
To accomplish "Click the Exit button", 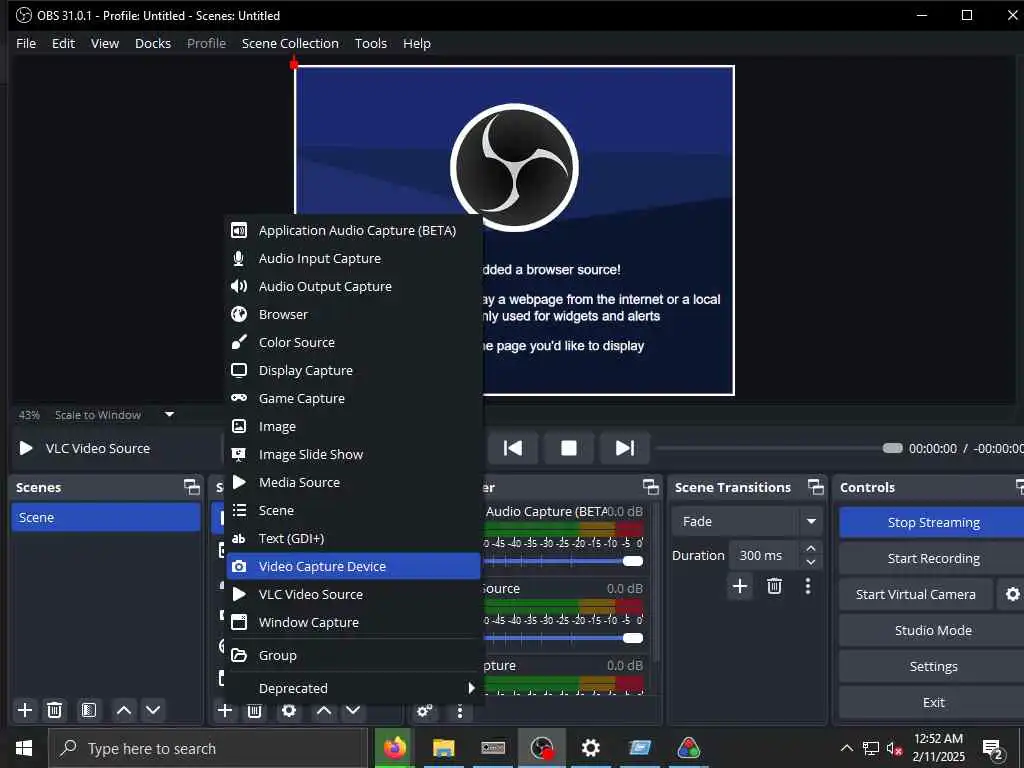I will pos(933,702).
